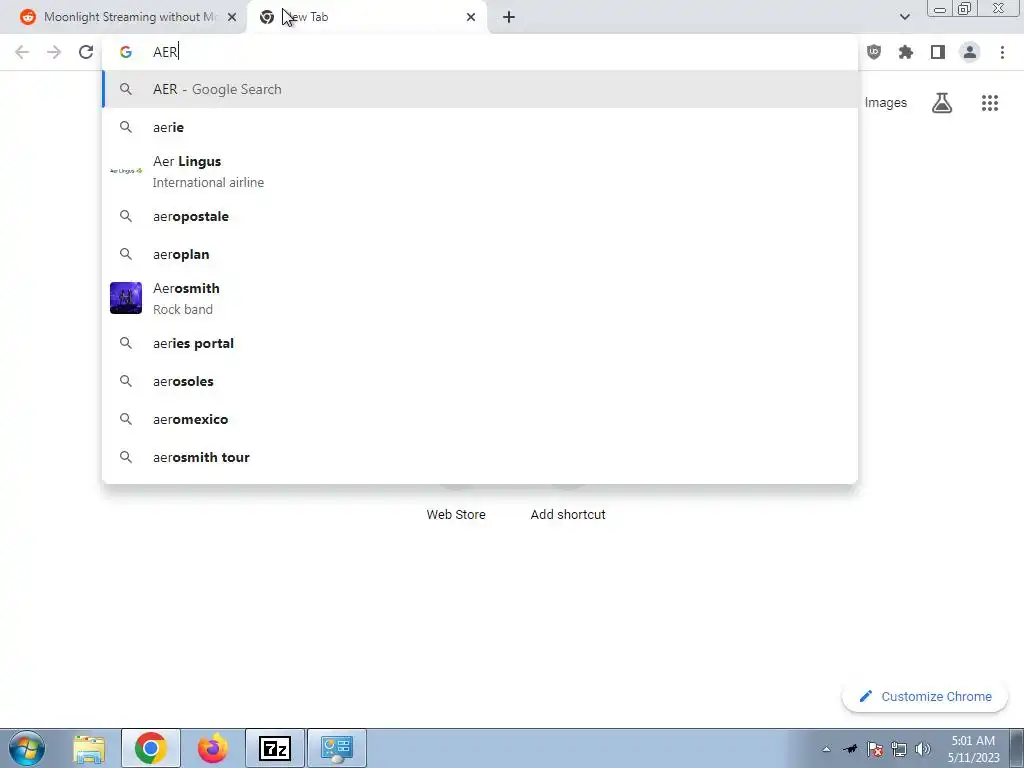Pick the 'aeropostale' suggestion
Screen dimensions: 1024x768
(480, 216)
